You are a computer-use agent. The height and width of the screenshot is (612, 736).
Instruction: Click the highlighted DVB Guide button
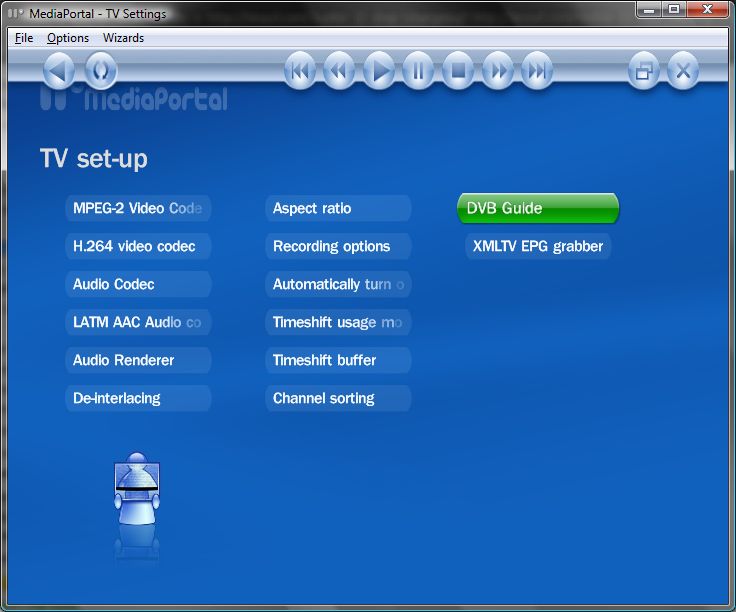[x=538, y=208]
